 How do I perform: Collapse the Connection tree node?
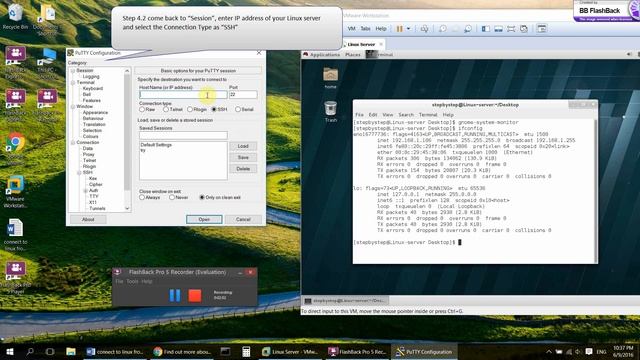73,142
